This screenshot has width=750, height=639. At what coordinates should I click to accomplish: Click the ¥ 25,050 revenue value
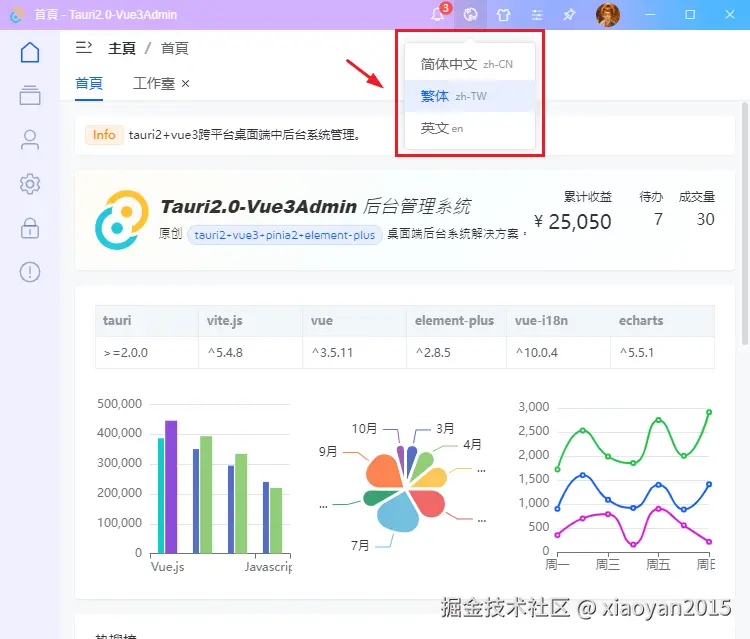[573, 221]
